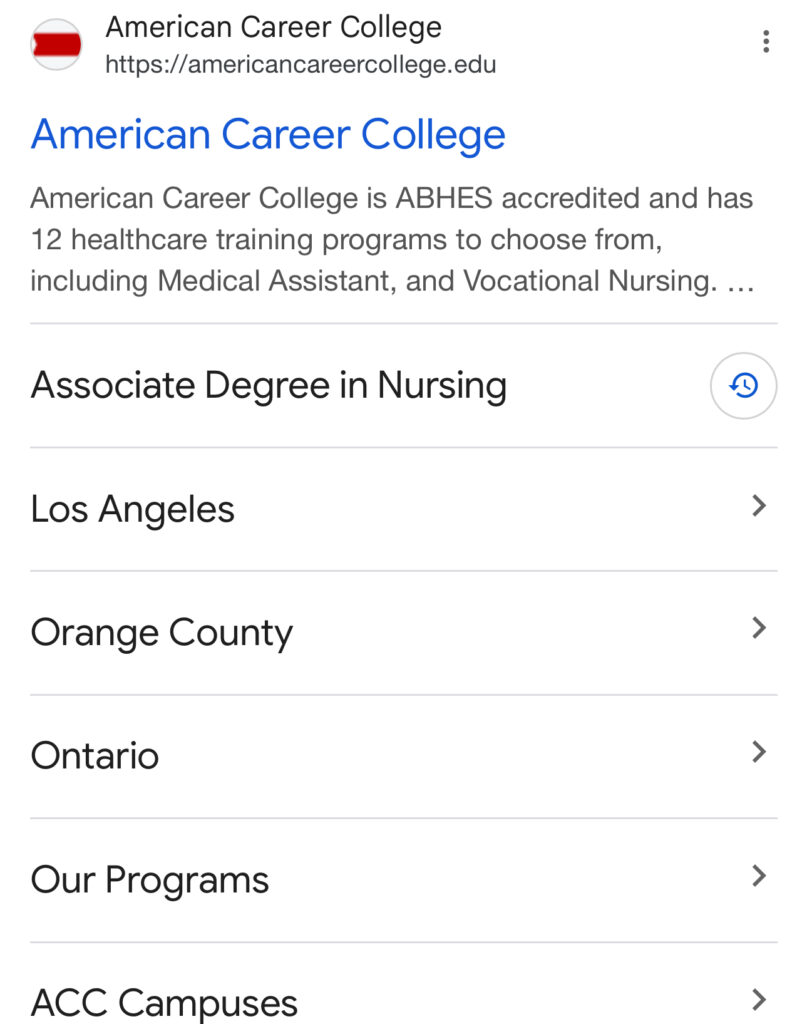Select the Orange County sitelink
Screen dimensions: 802x1024
(x=162, y=633)
